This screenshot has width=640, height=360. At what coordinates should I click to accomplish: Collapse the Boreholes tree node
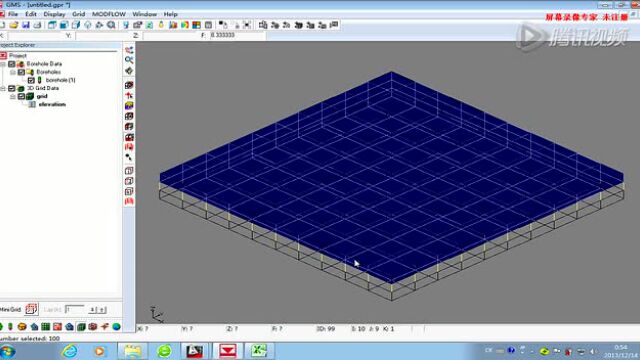pyautogui.click(x=13, y=72)
